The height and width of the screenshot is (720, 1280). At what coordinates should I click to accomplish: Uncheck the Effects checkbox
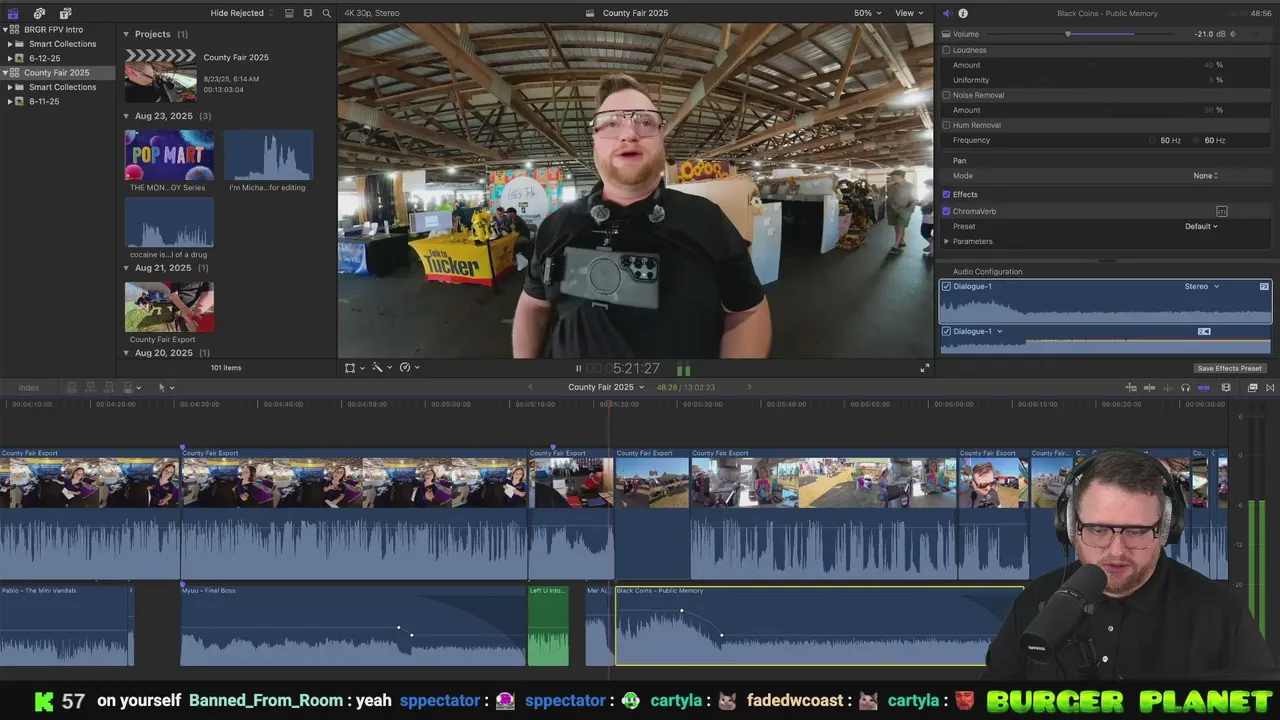[x=947, y=194]
